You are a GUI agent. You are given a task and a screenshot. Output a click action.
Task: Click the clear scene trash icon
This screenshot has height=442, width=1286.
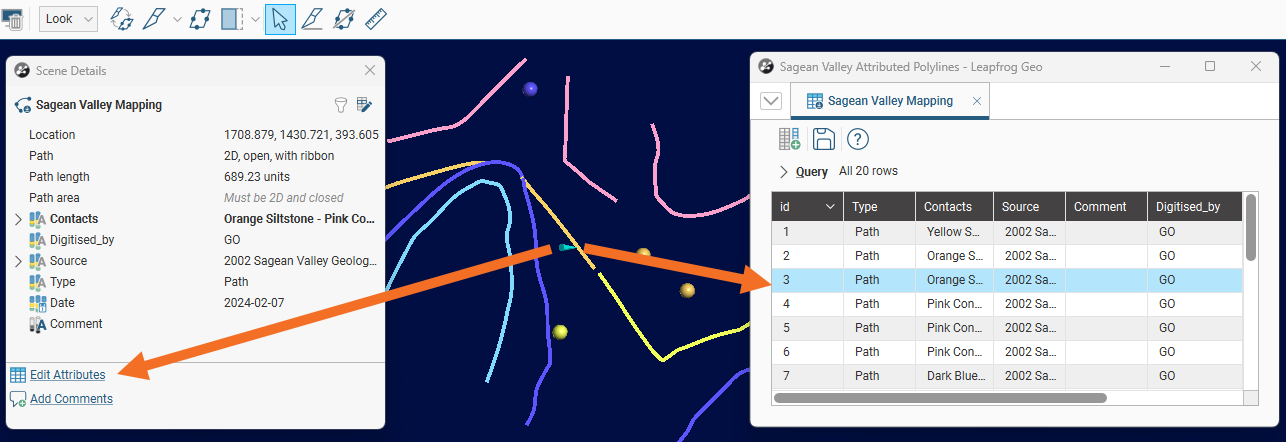click(x=12, y=19)
